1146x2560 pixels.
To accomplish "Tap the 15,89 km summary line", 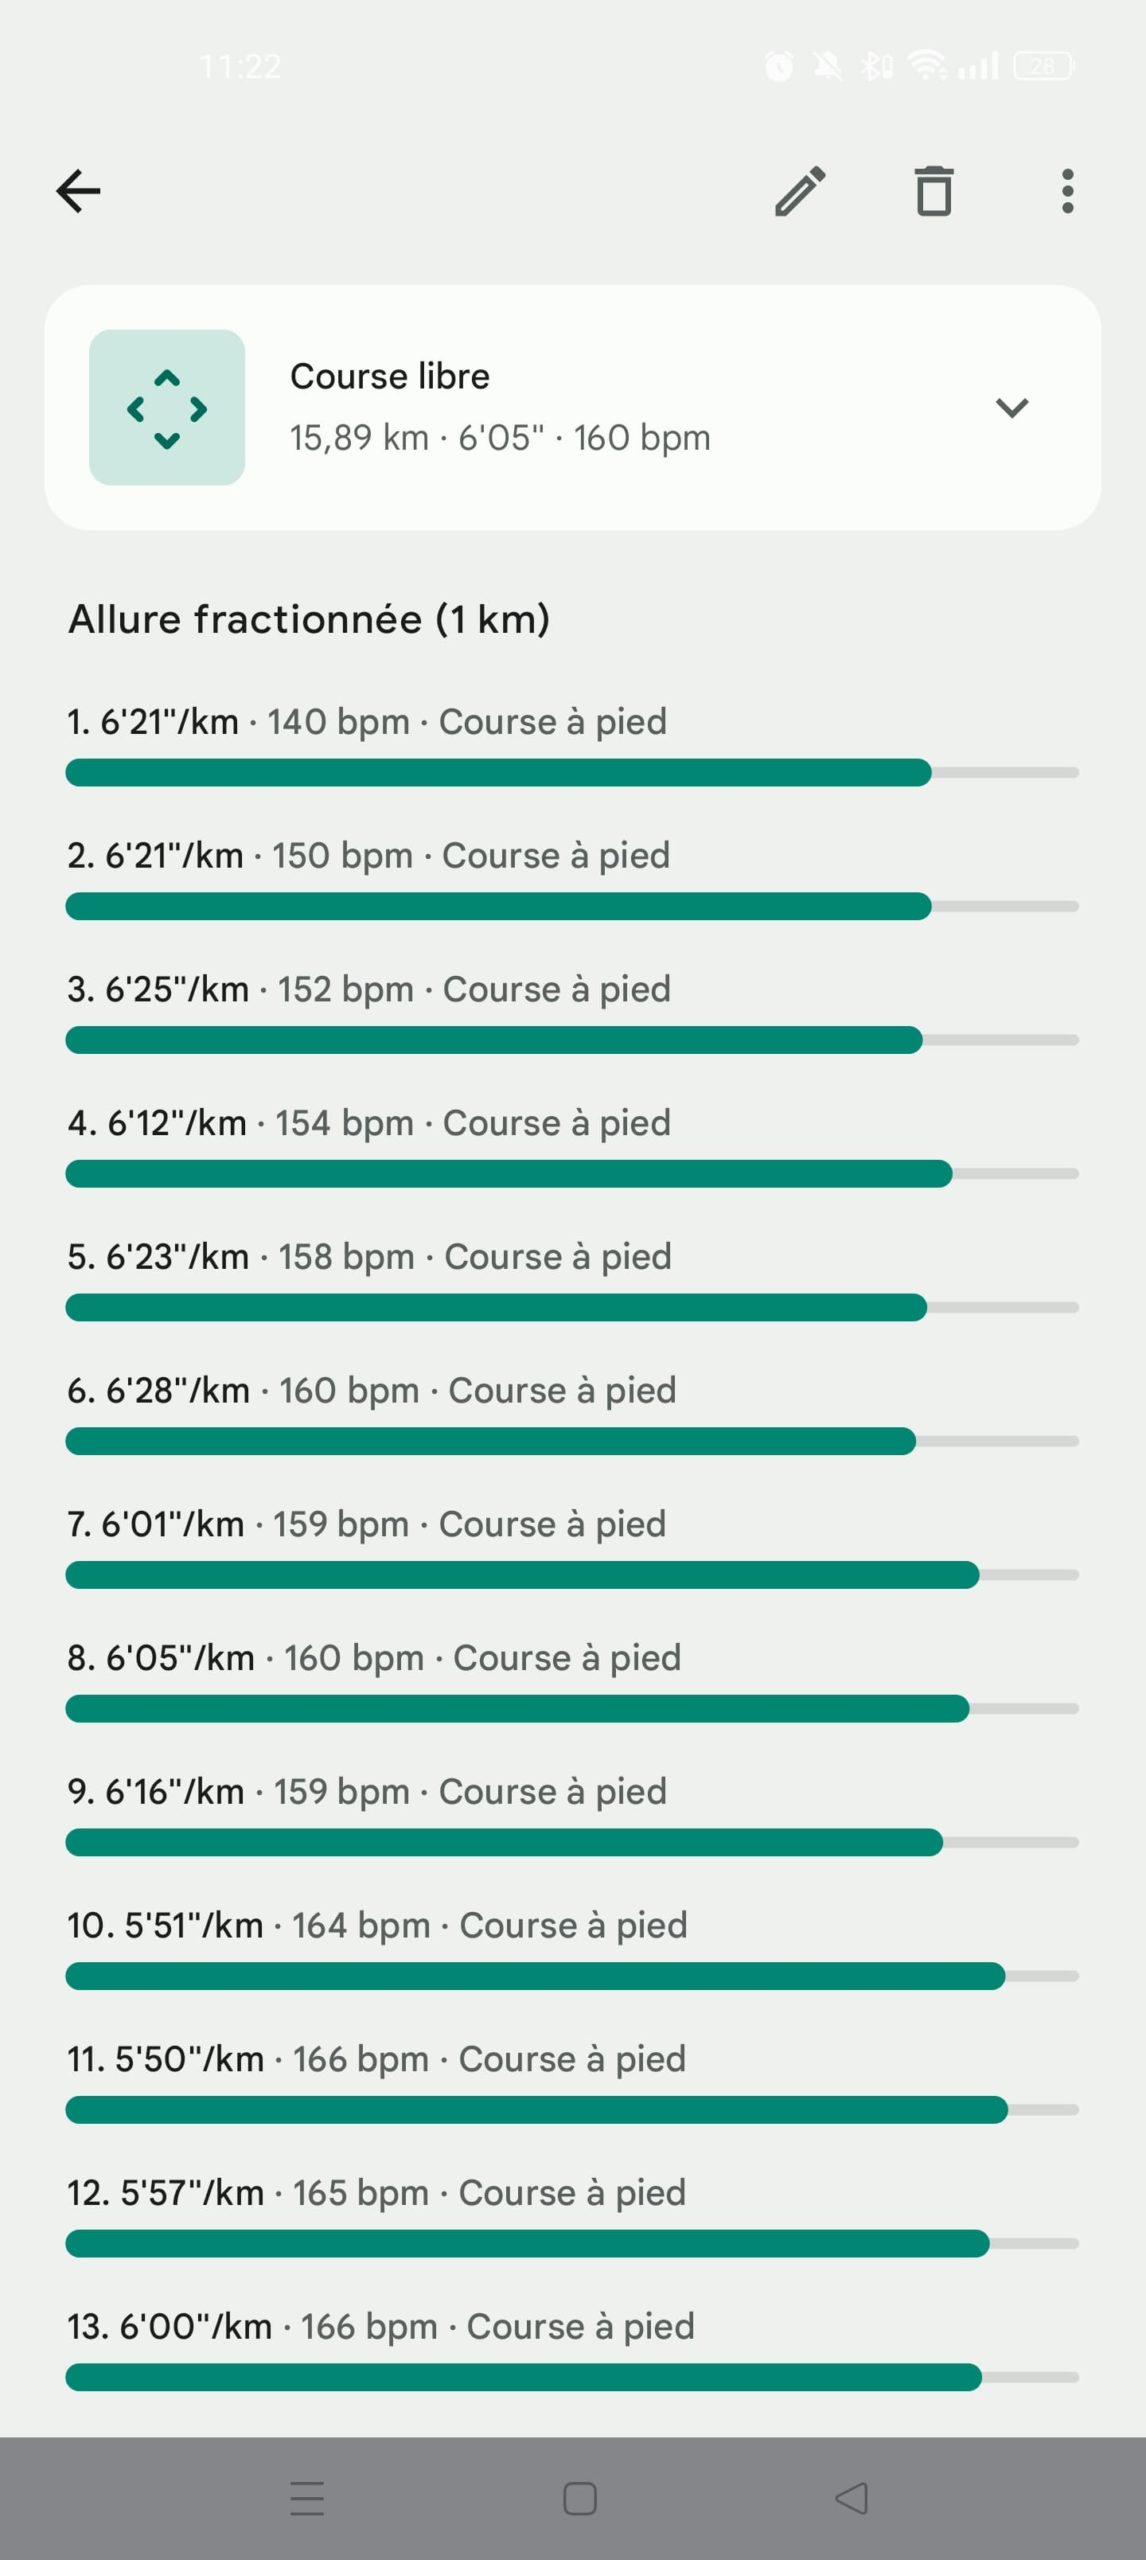I will (x=500, y=438).
